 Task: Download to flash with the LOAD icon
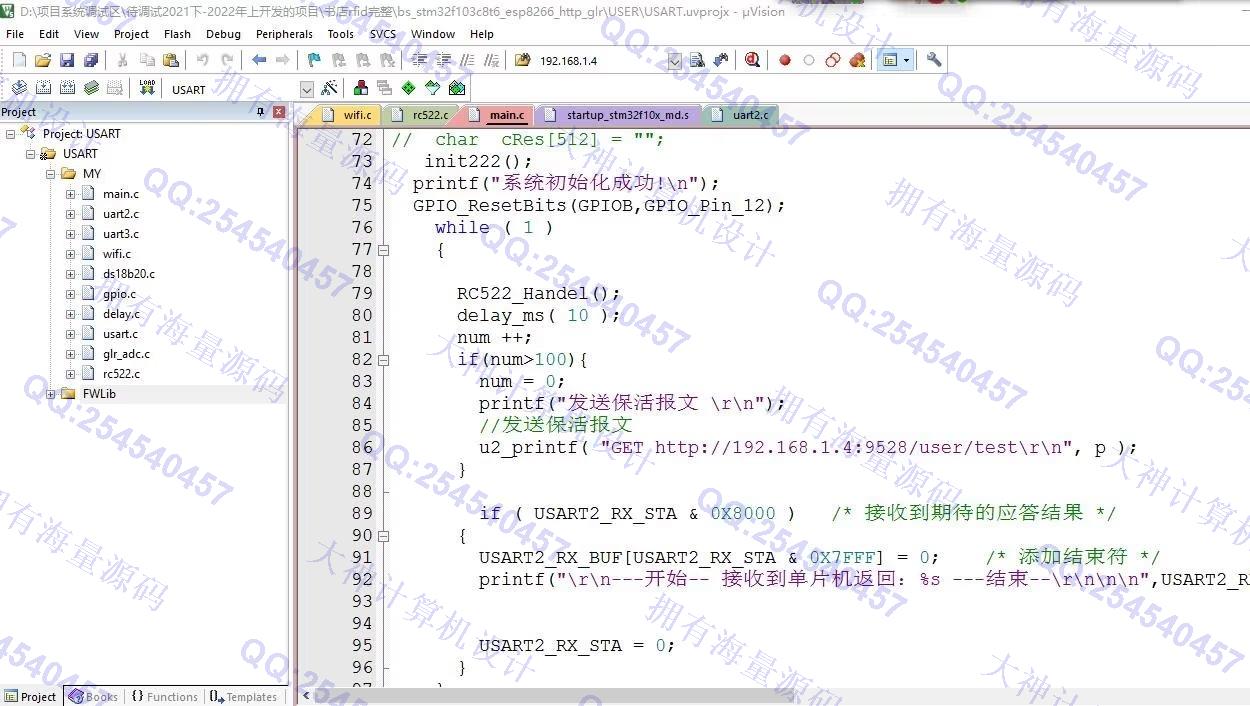coord(147,88)
